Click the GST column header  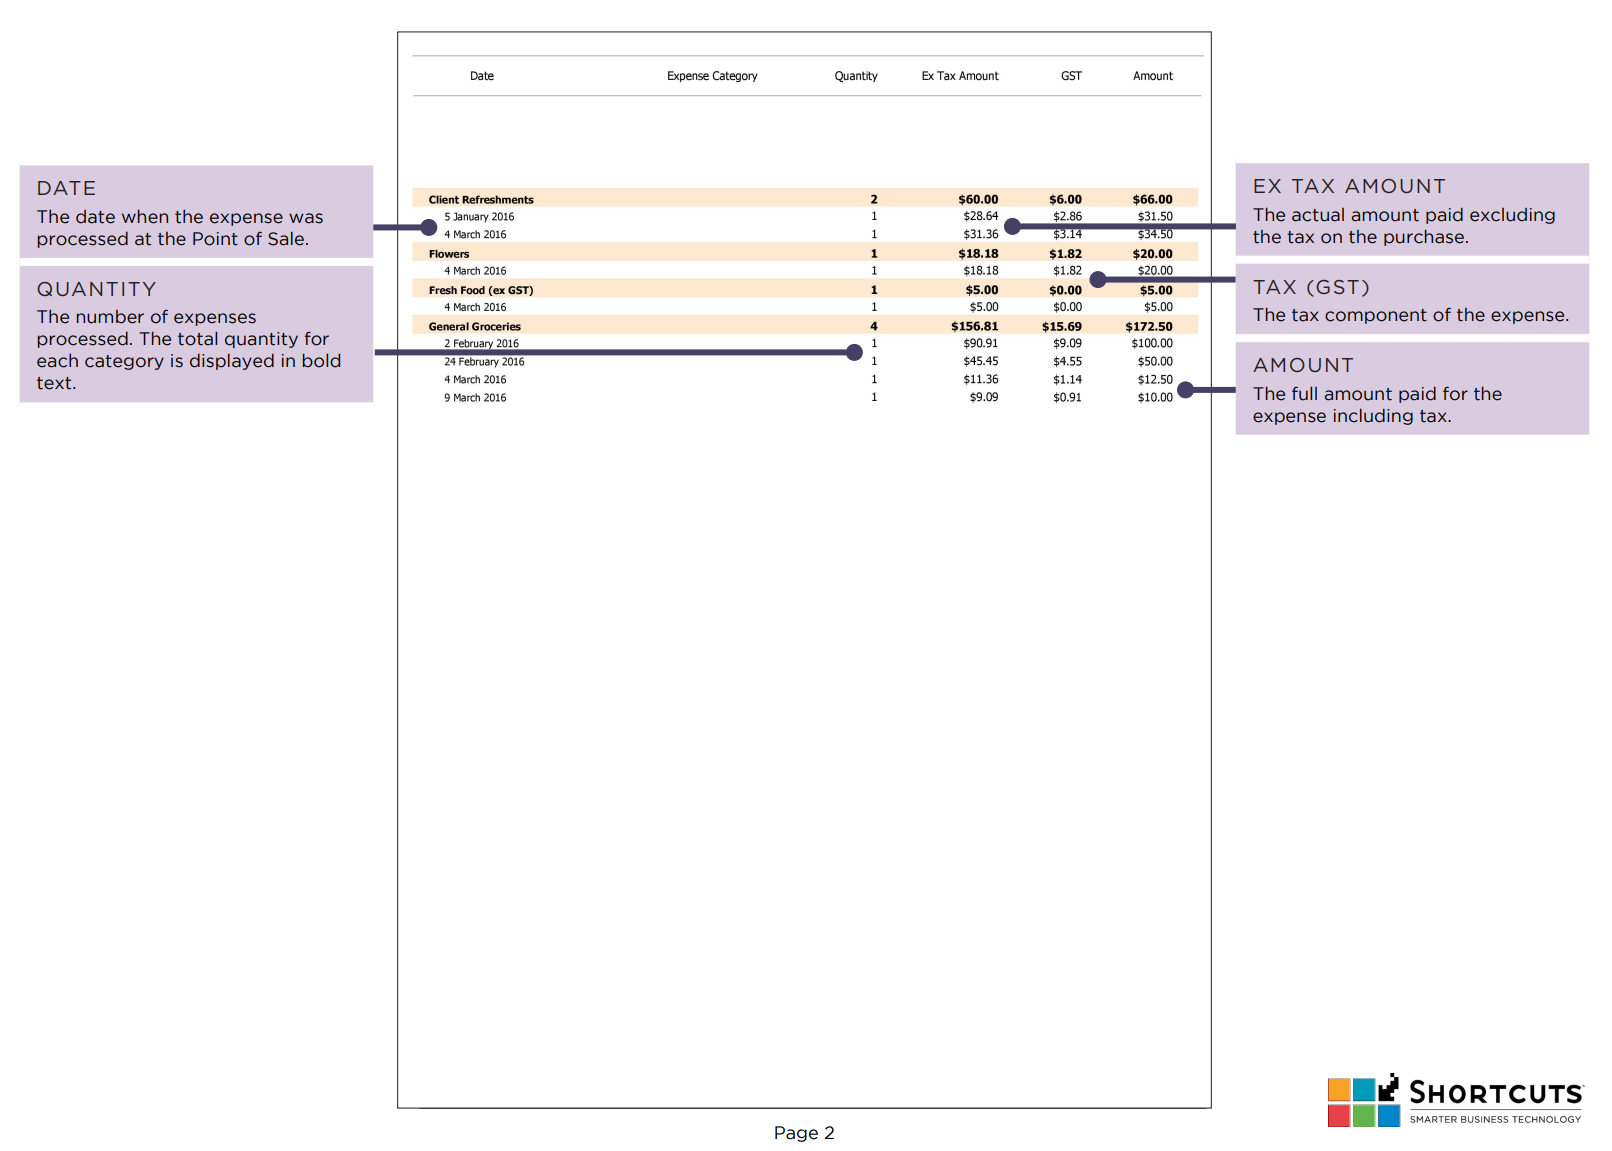(x=1071, y=76)
